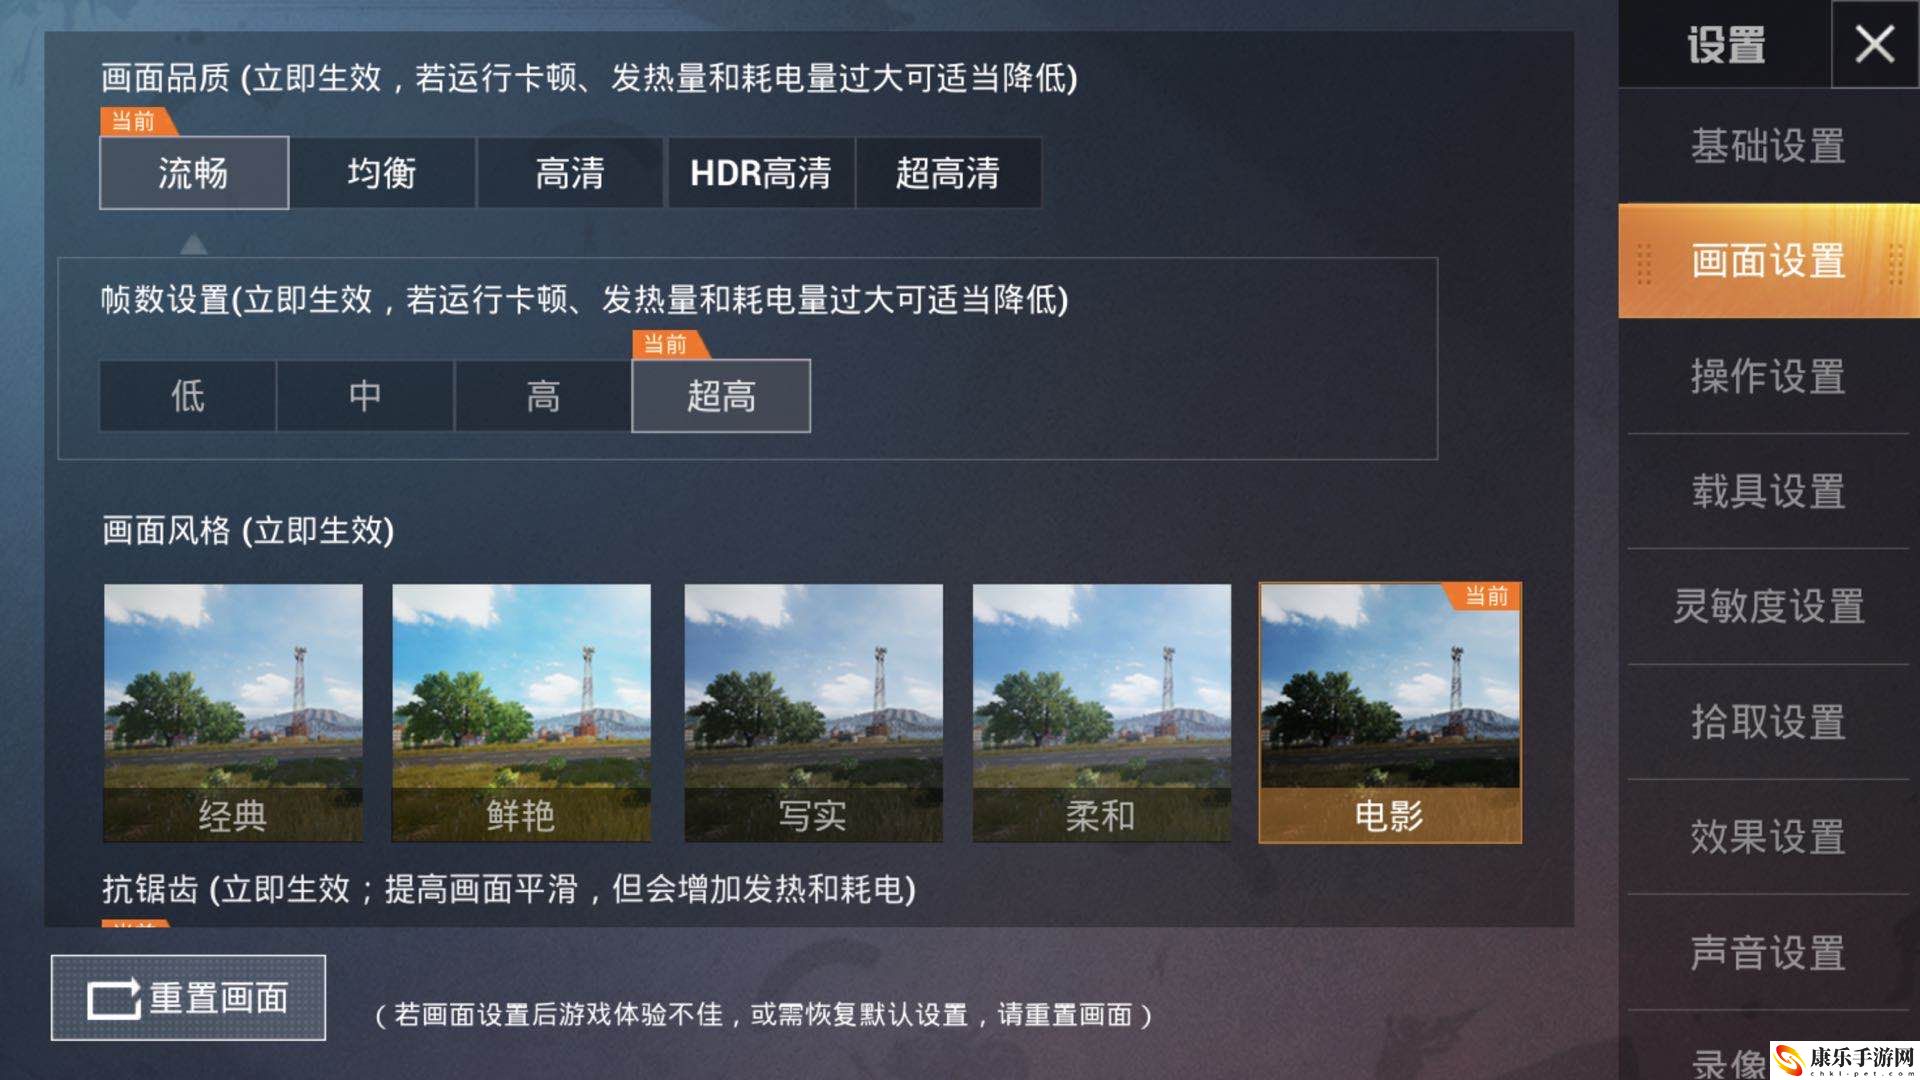Image resolution: width=1920 pixels, height=1080 pixels.
Task: Choose the 鲜艳 style thumbnail
Action: pyautogui.click(x=521, y=713)
